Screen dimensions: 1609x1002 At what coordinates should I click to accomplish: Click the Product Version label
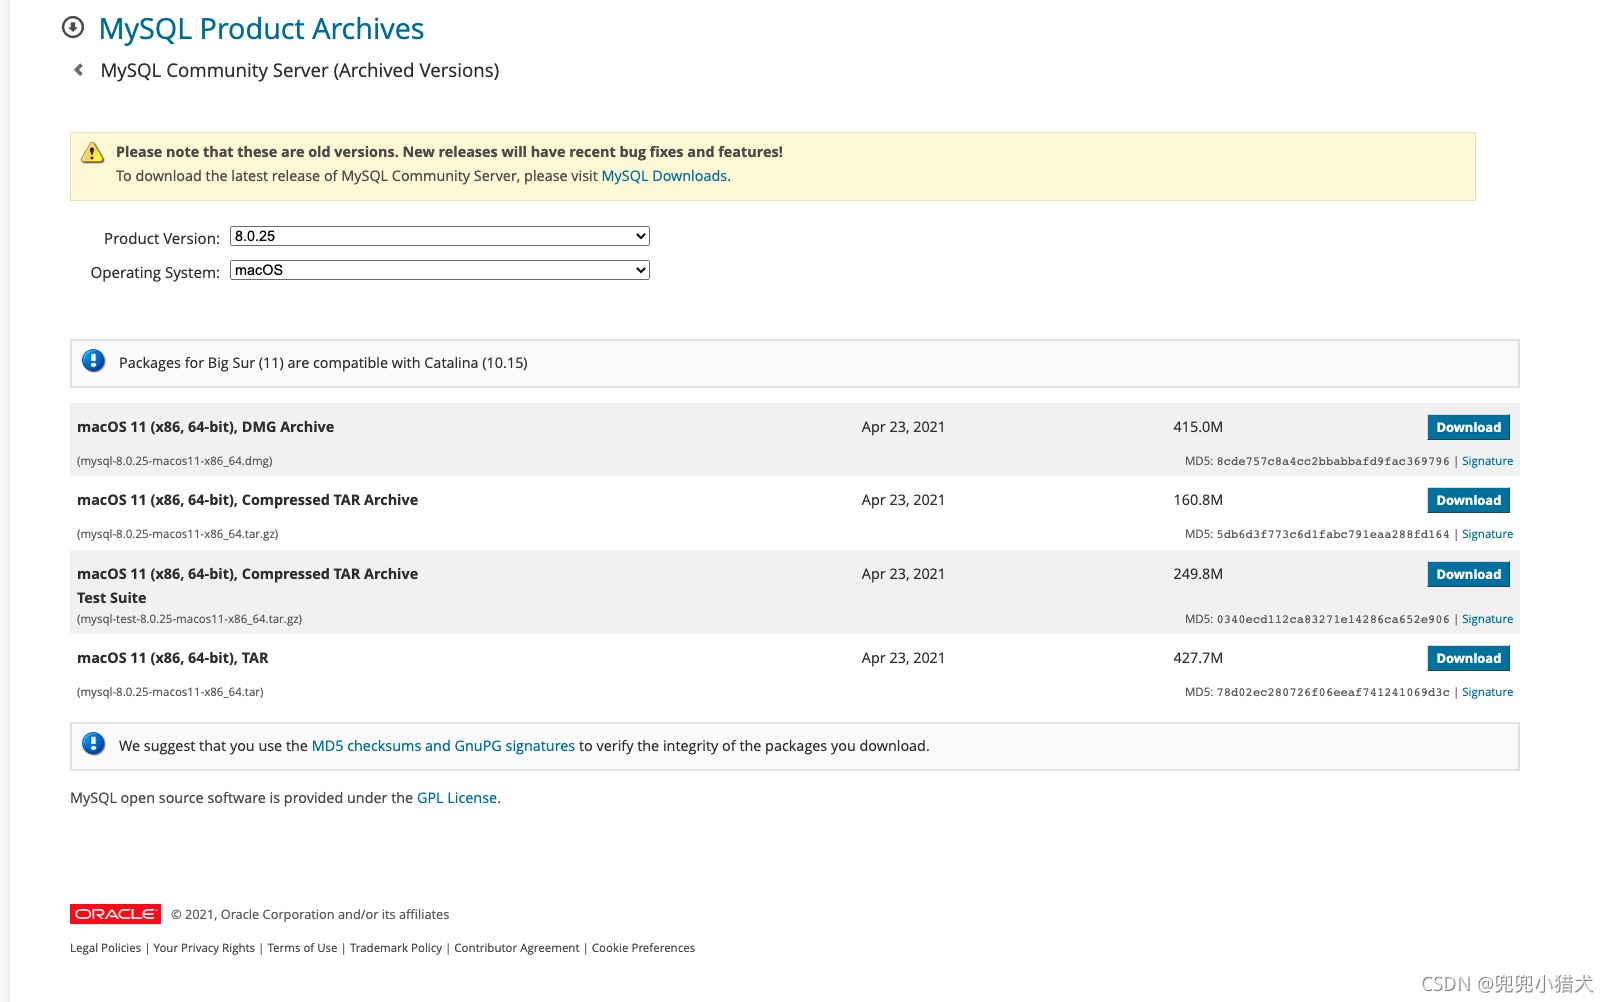(x=162, y=238)
